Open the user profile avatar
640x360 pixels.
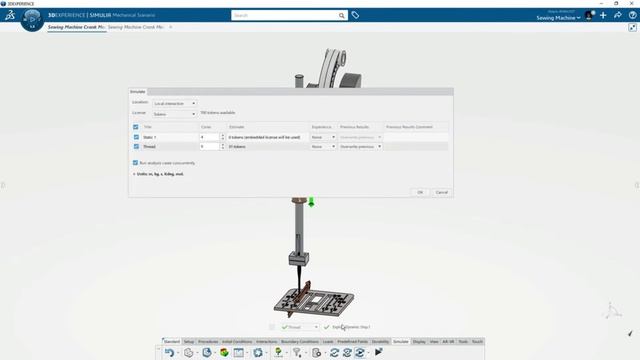click(x=589, y=16)
